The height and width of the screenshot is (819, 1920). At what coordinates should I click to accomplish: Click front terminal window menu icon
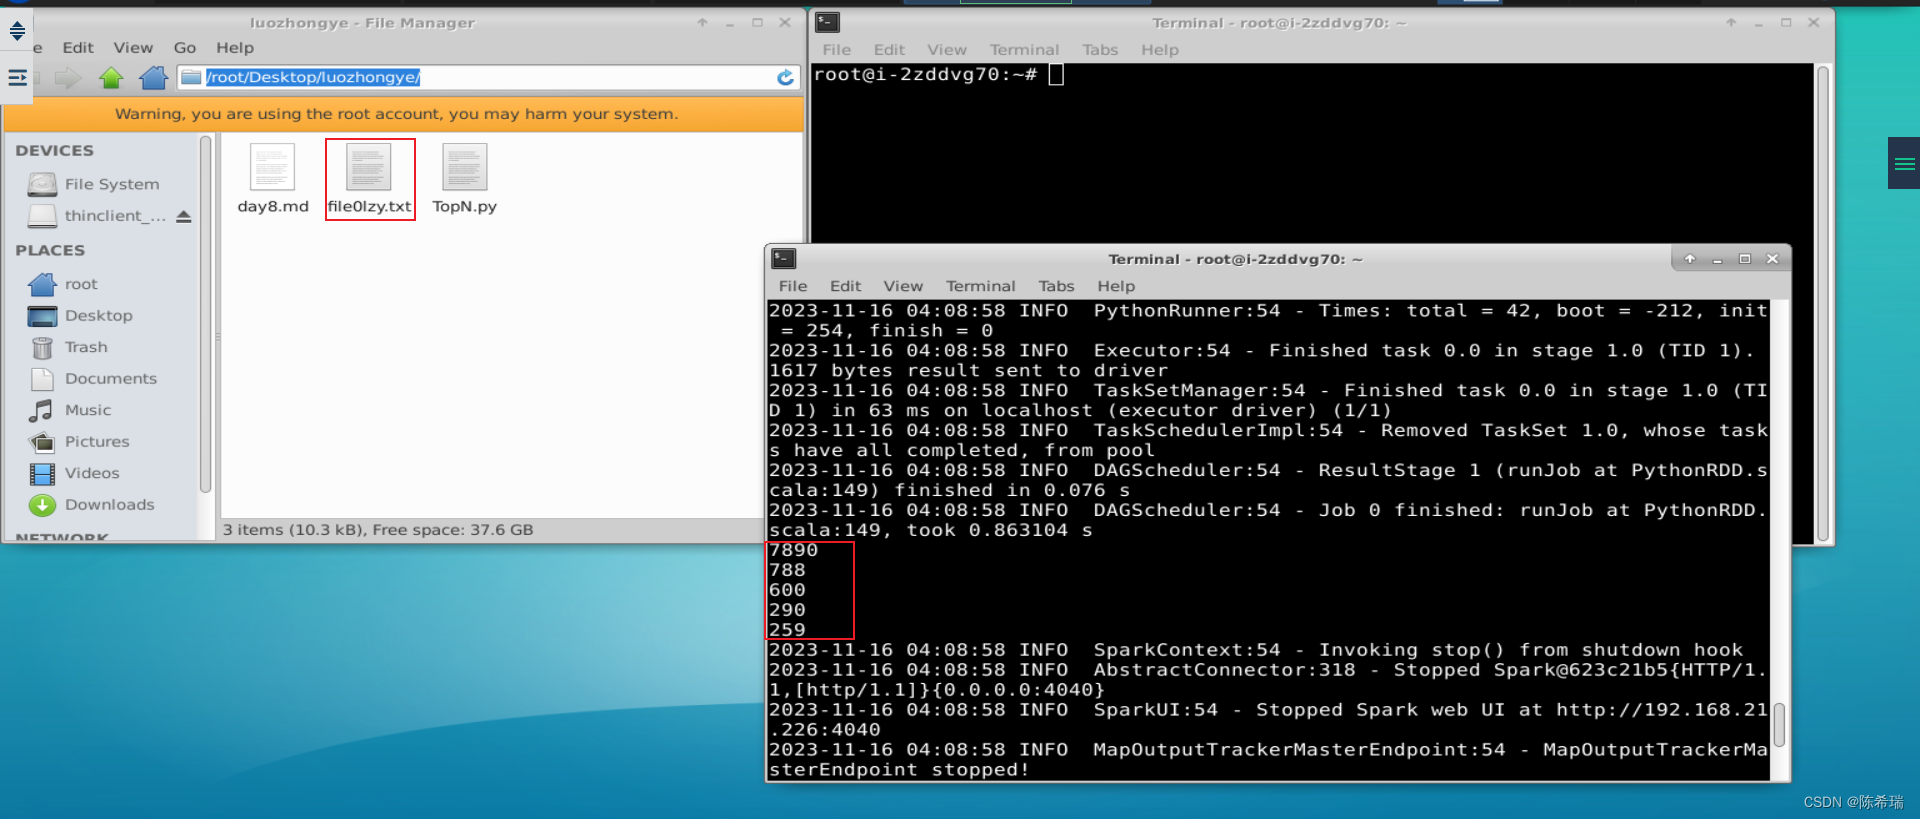784,259
